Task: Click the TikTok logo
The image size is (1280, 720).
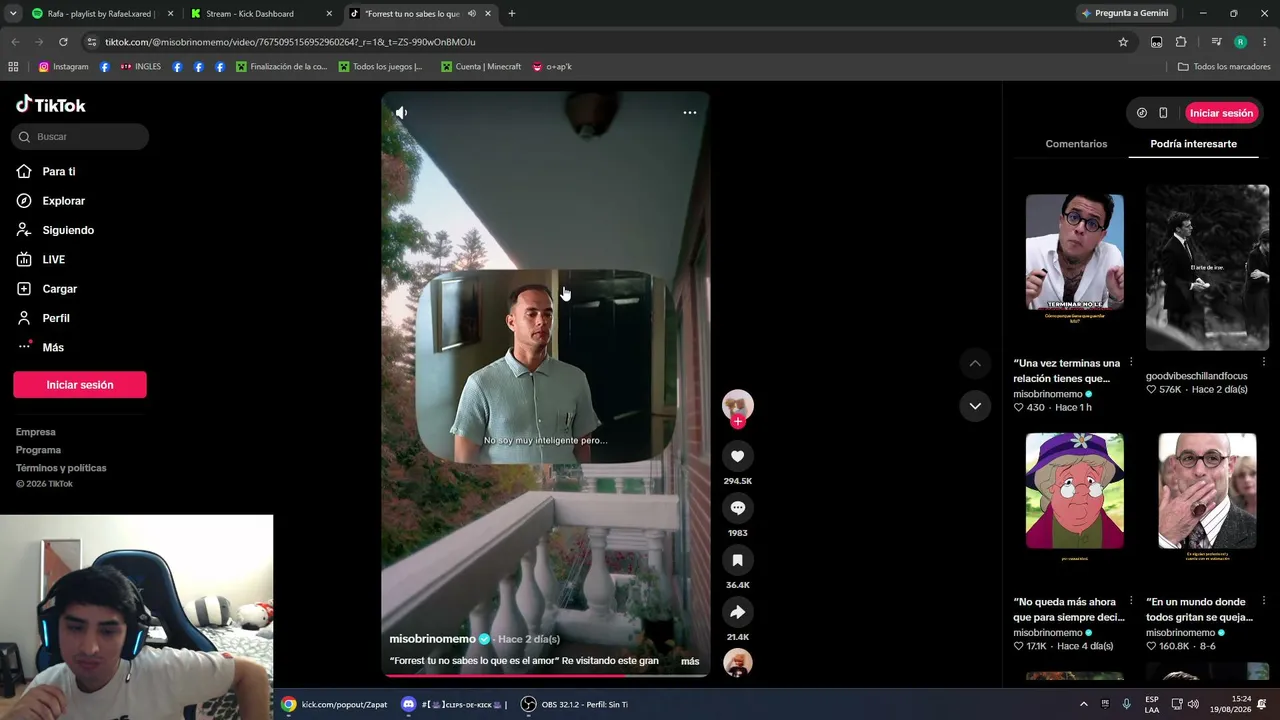Action: coord(51,105)
